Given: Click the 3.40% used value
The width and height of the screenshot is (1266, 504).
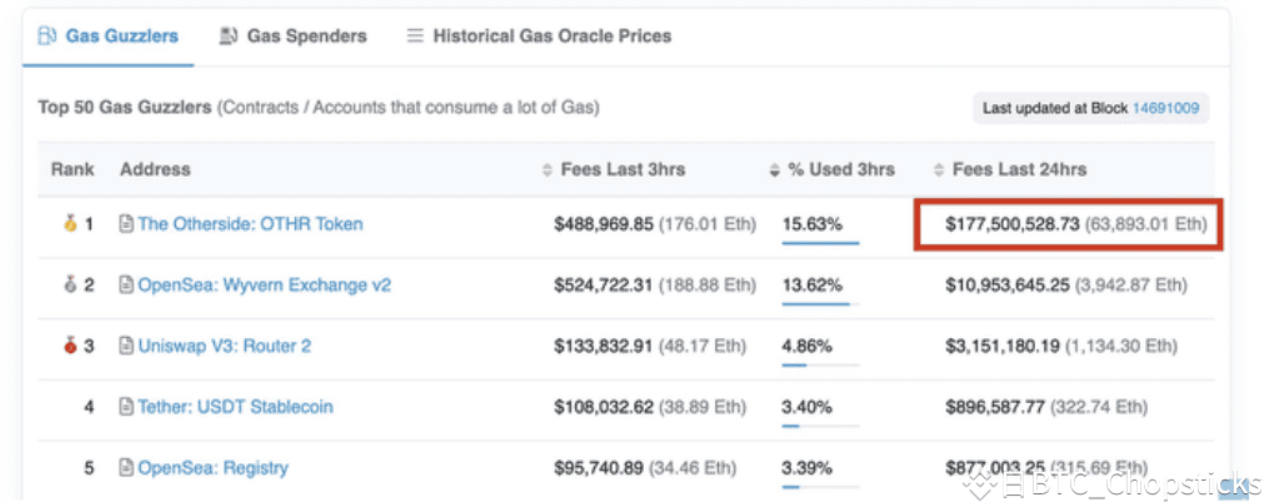Looking at the screenshot, I should tap(806, 407).
